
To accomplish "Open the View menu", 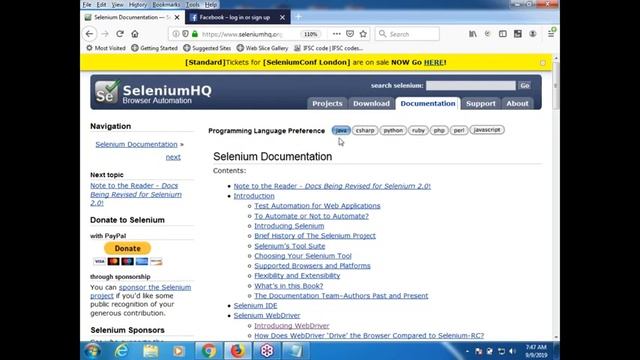I will click(x=117, y=4).
